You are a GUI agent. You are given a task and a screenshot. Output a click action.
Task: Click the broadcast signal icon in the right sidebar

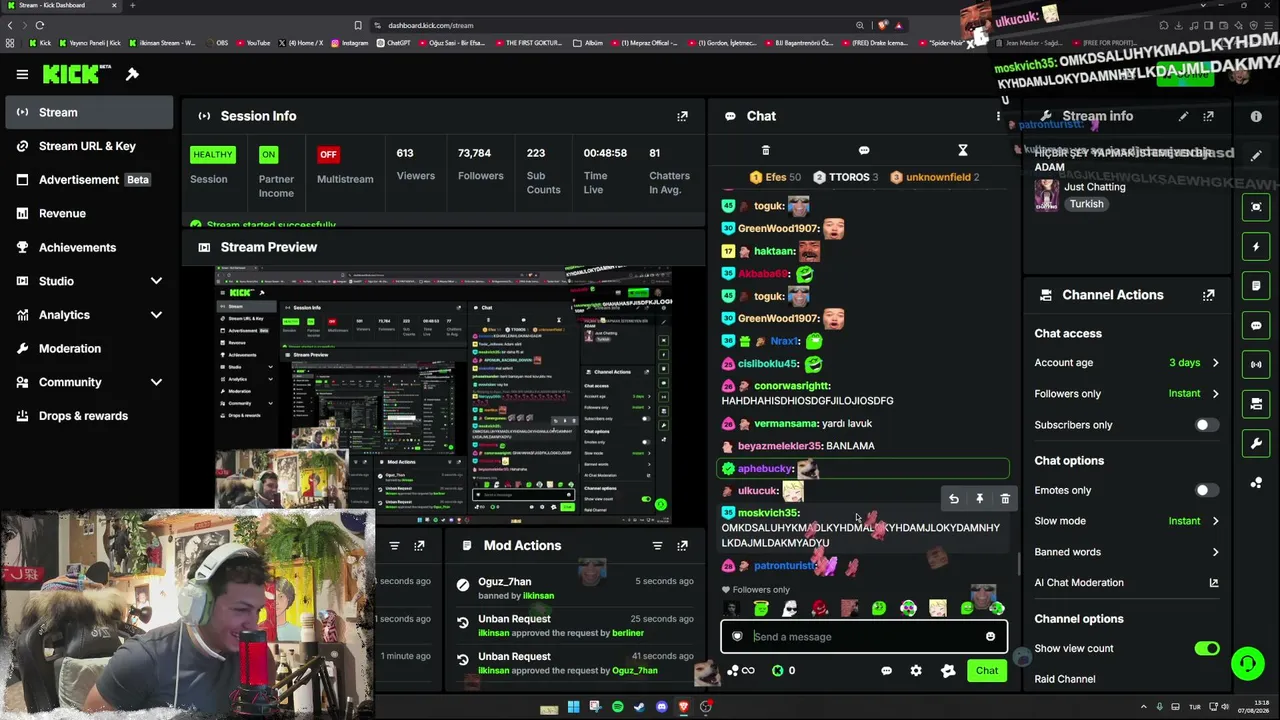[1256, 364]
